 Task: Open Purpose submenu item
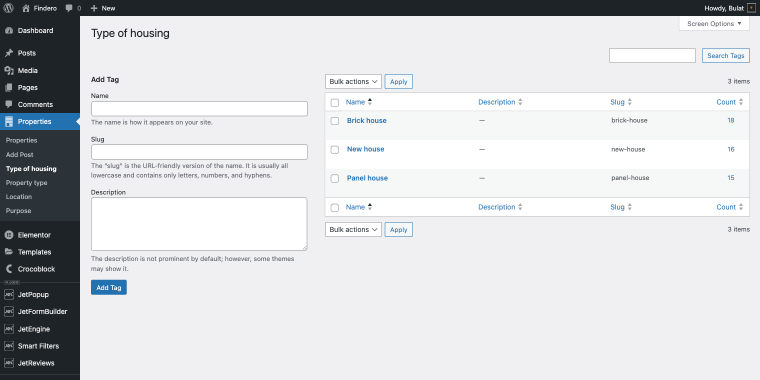(18, 211)
